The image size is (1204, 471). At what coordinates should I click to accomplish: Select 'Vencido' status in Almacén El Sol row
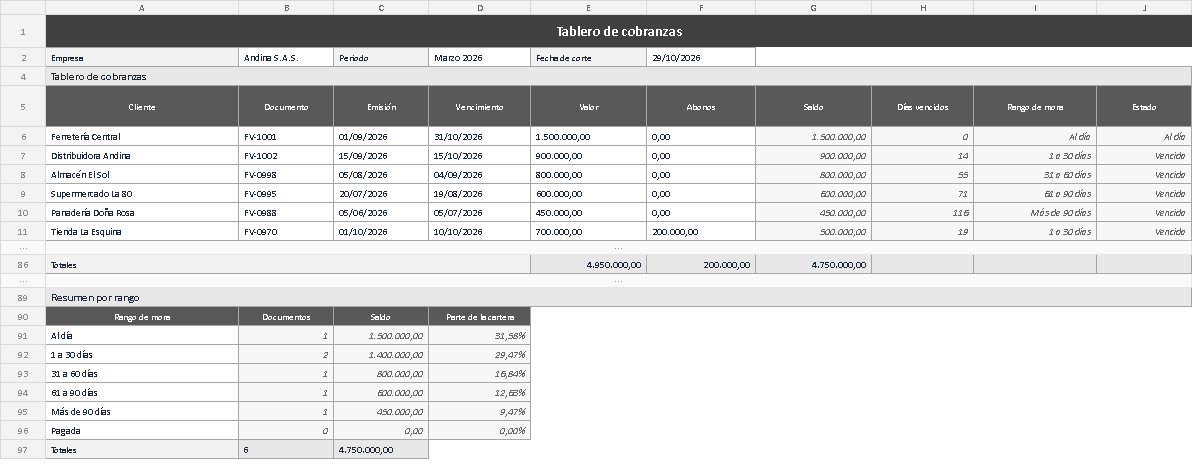tap(1144, 175)
